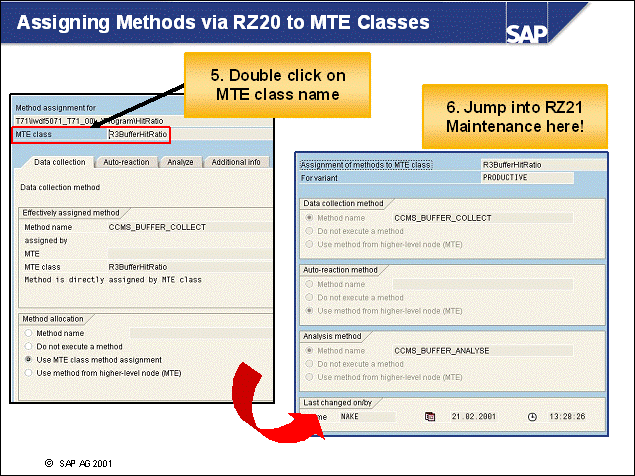The width and height of the screenshot is (635, 476).
Task: Select 'Use MTE class method assignment' radio
Action: (29, 359)
